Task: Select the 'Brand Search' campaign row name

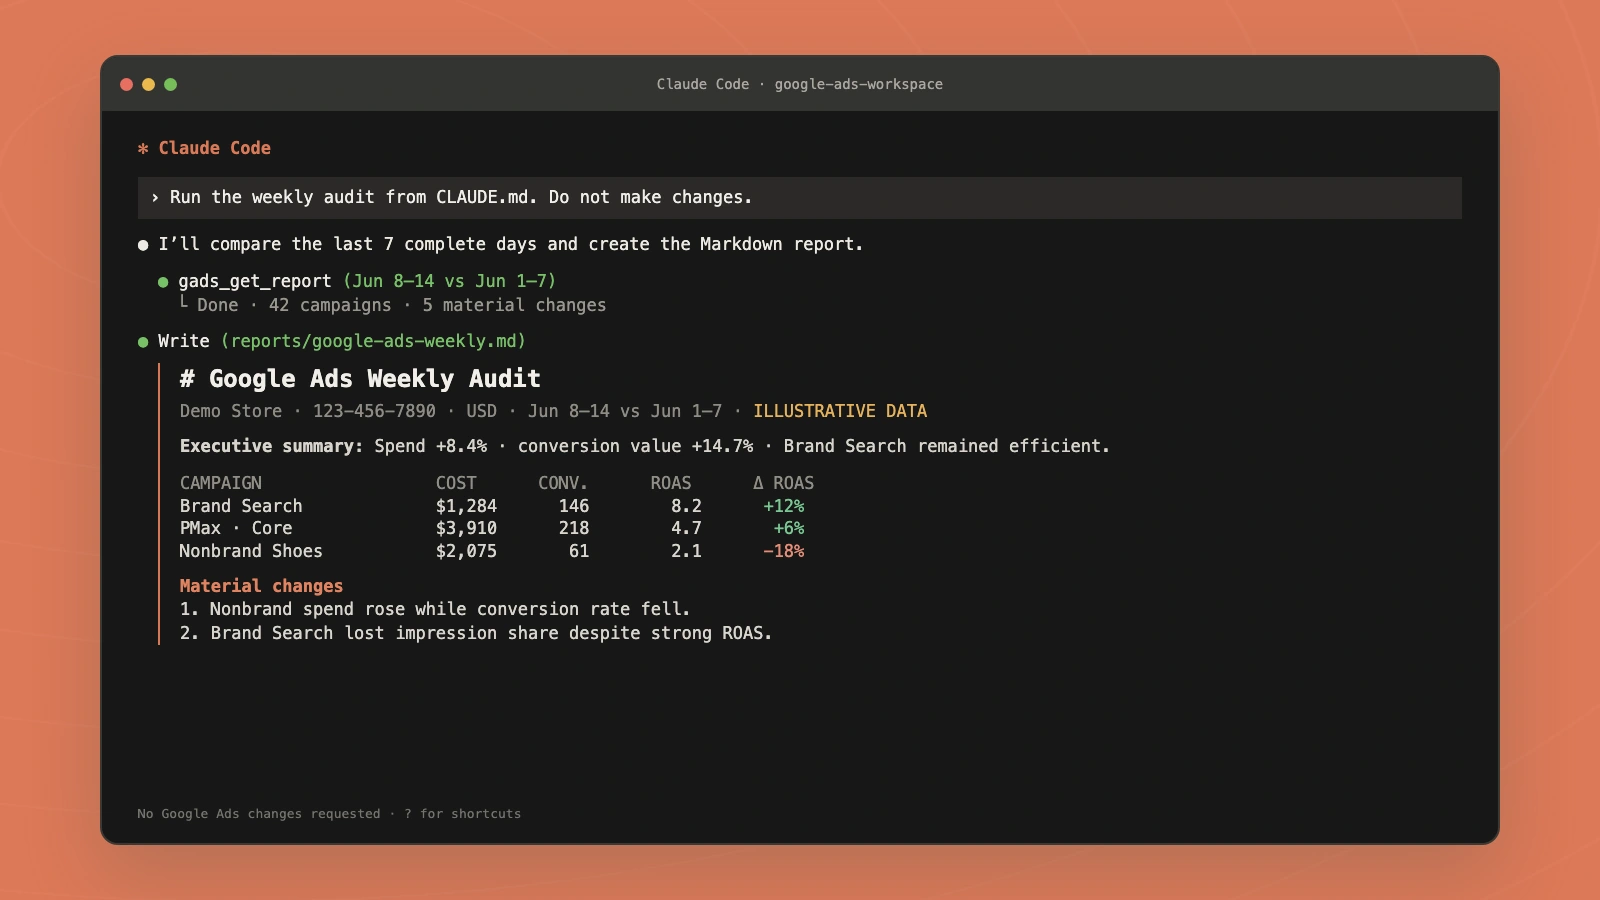Action: coord(241,506)
